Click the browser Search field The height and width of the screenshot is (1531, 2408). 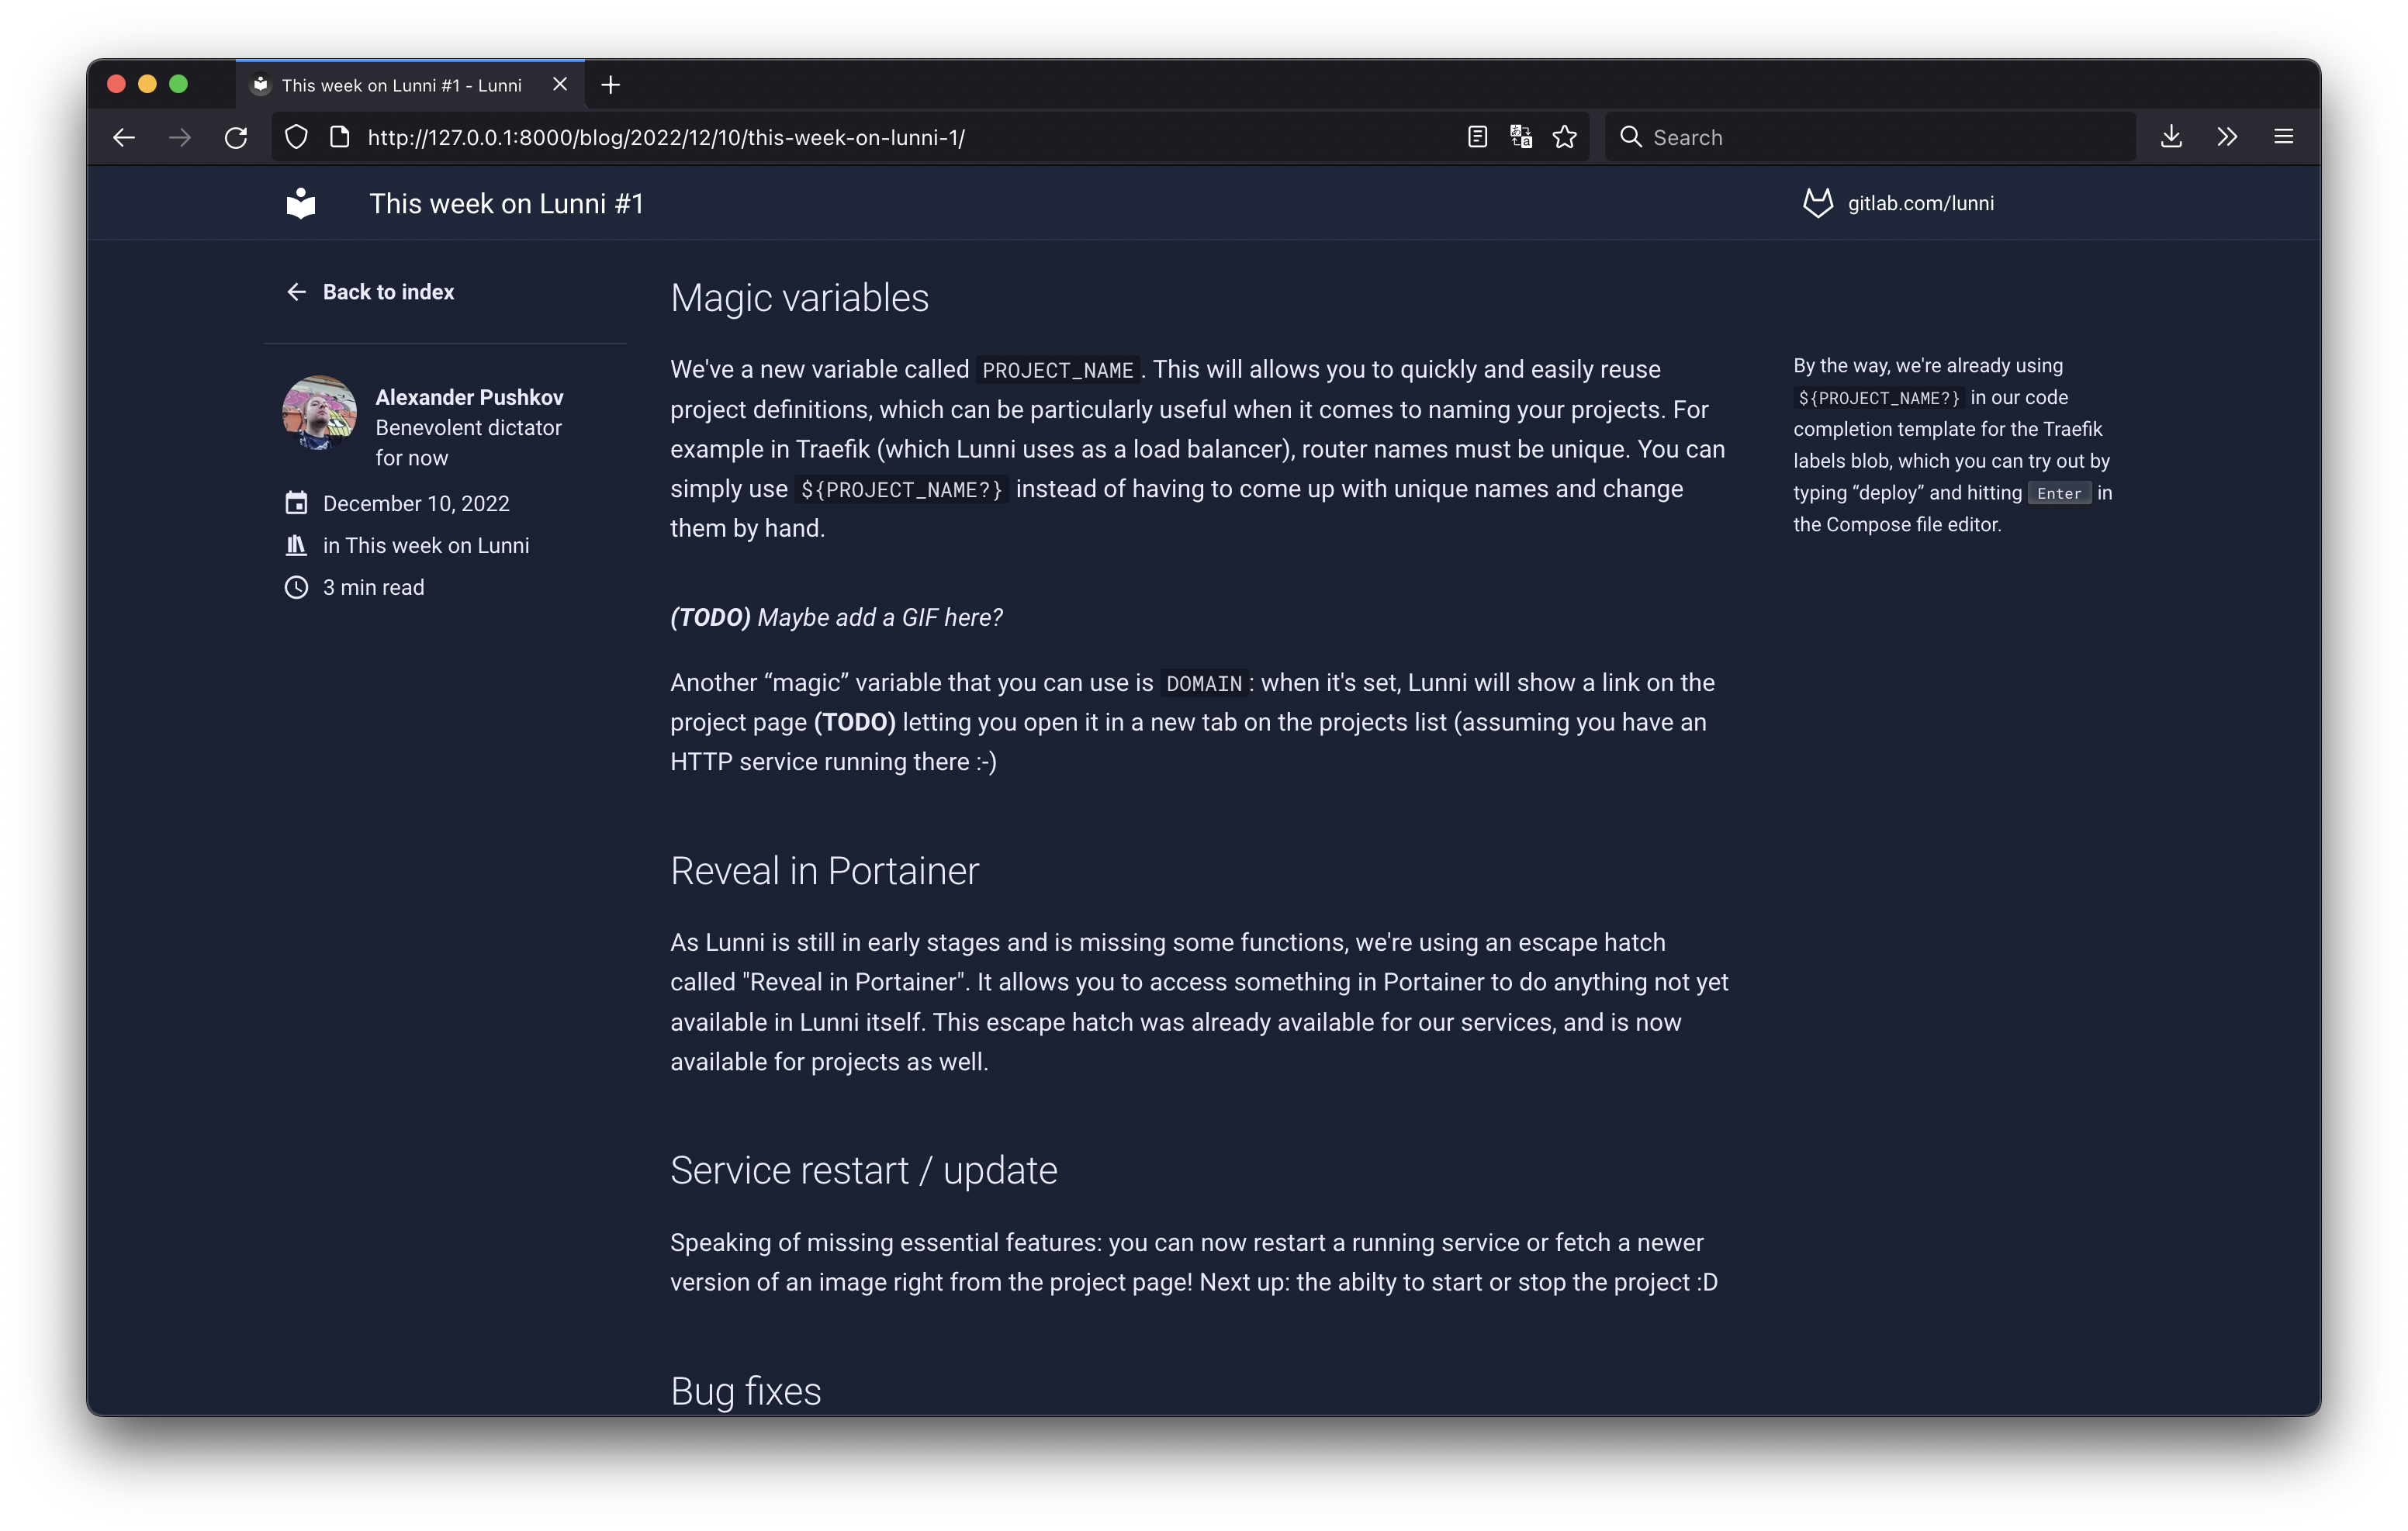pyautogui.click(x=1870, y=137)
